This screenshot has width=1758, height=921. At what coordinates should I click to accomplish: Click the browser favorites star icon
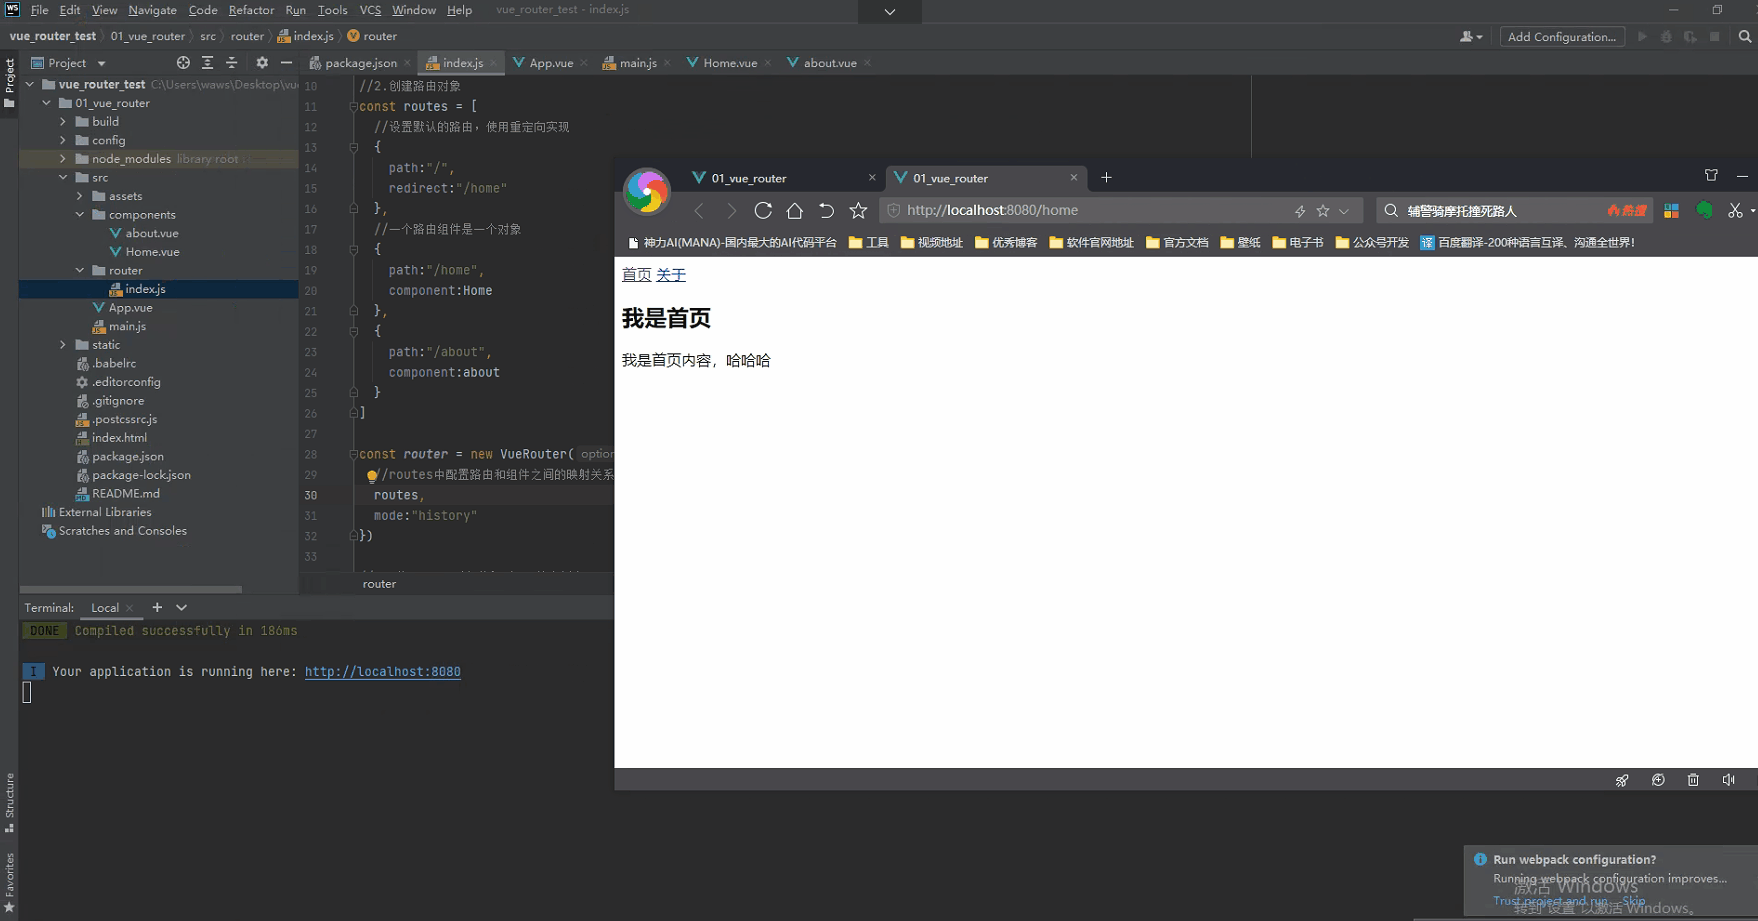858,210
